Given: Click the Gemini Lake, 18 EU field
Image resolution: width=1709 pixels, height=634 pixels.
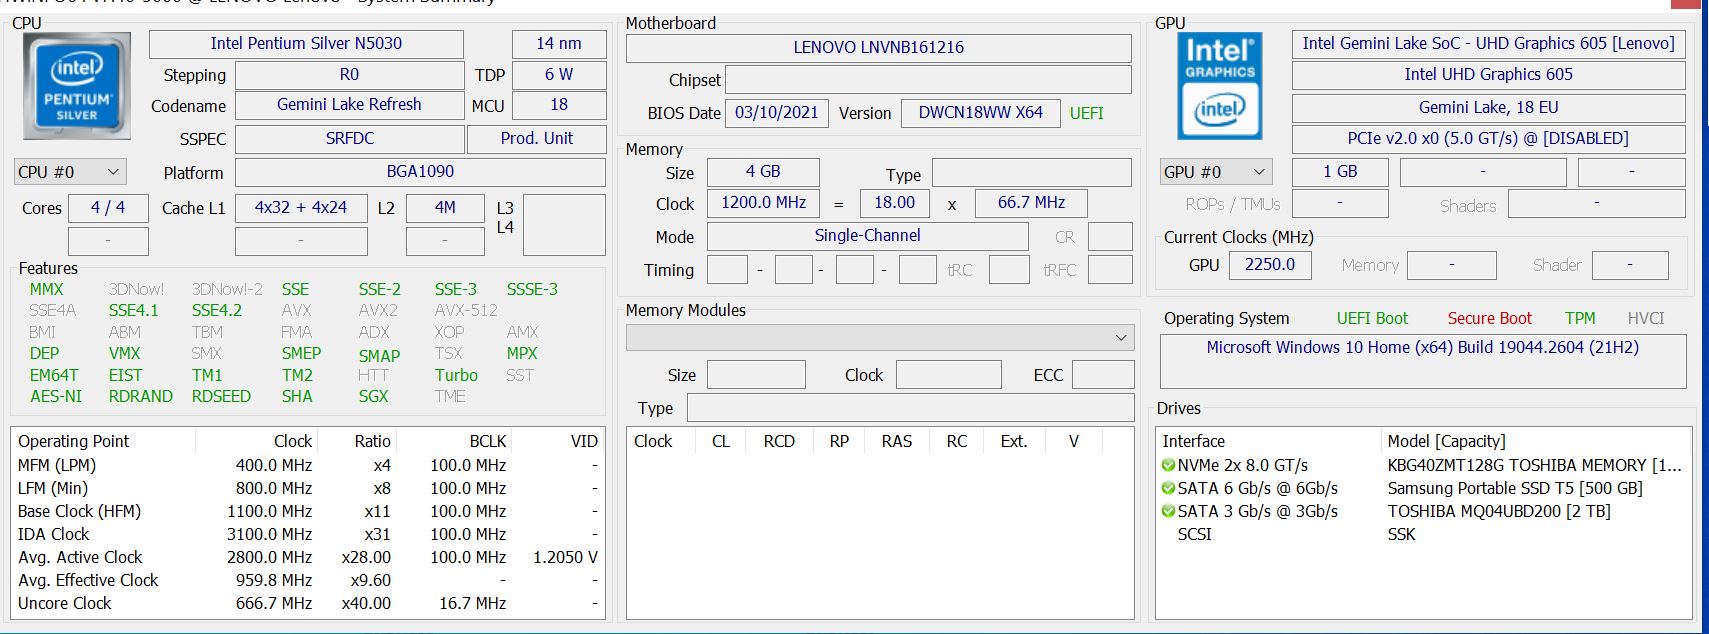Looking at the screenshot, I should click(x=1488, y=108).
